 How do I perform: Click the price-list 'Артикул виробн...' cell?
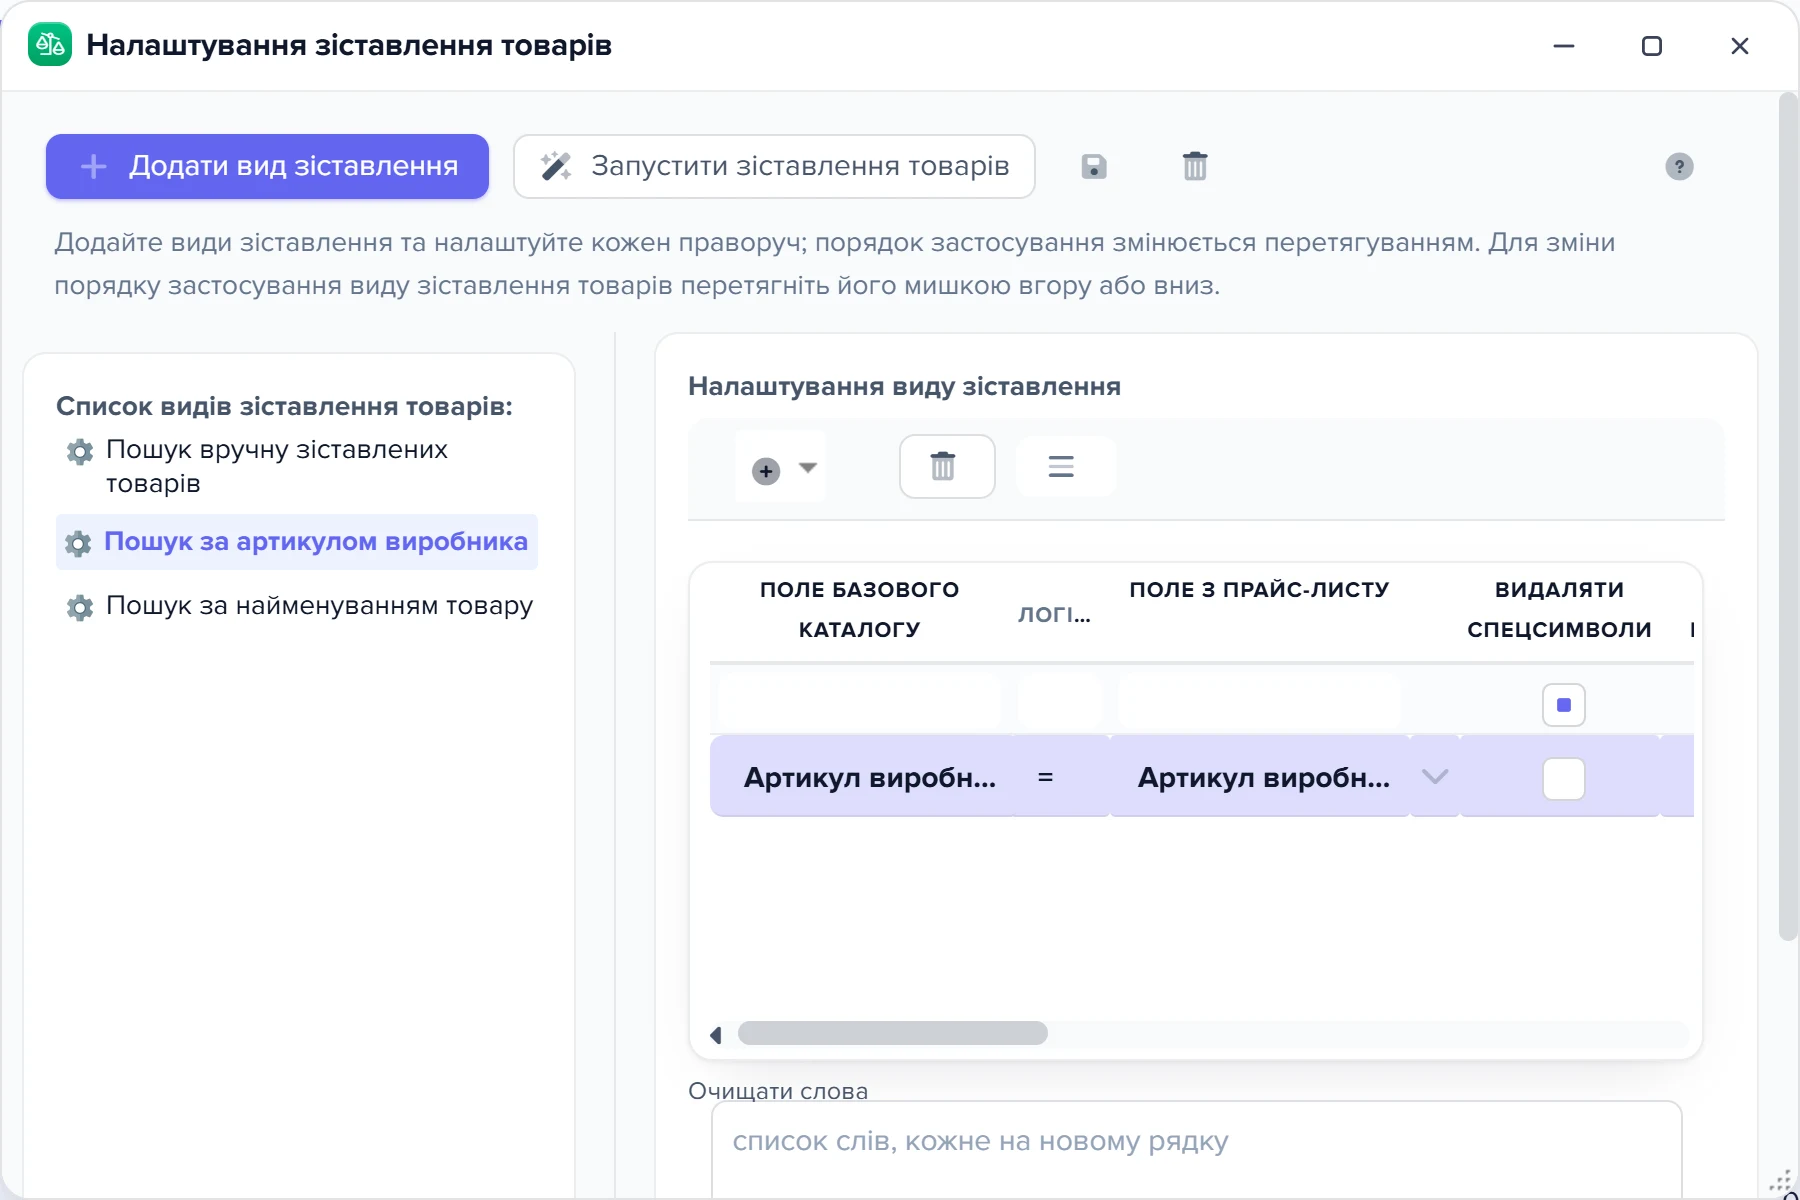1261,777
